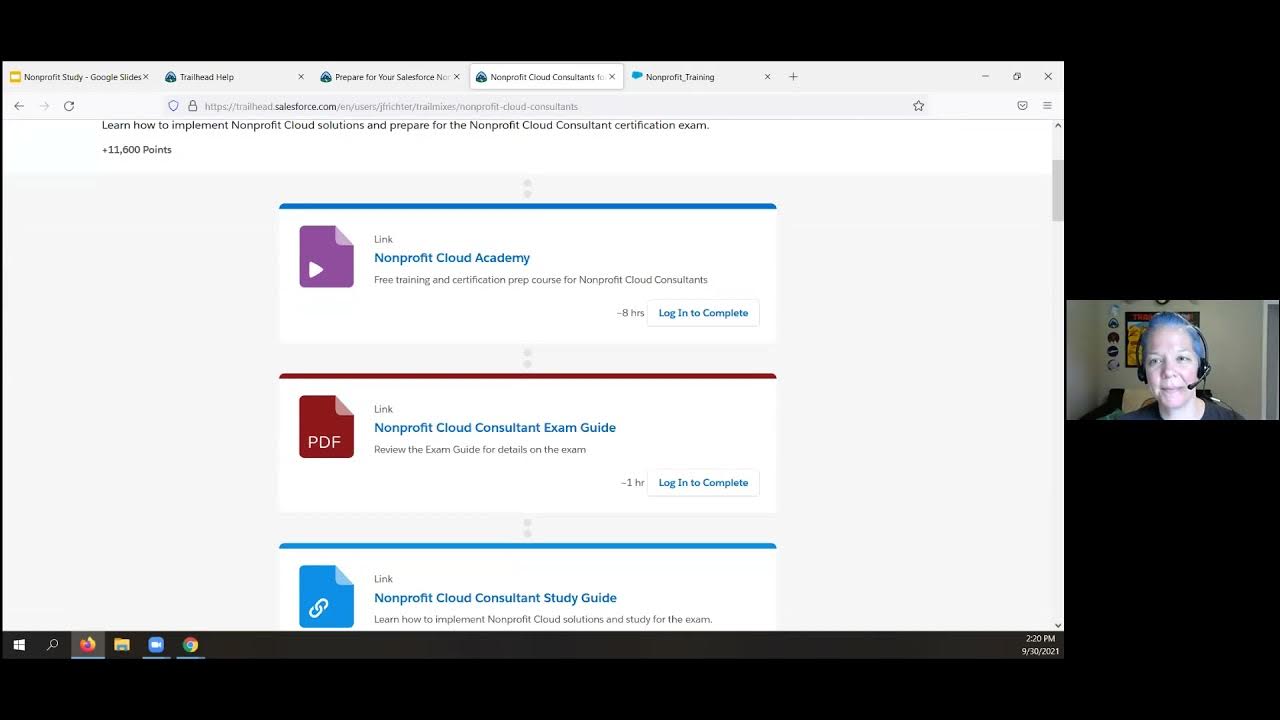Viewport: 1280px width, 720px height.
Task: Click the purple video file icon
Action: (326, 257)
